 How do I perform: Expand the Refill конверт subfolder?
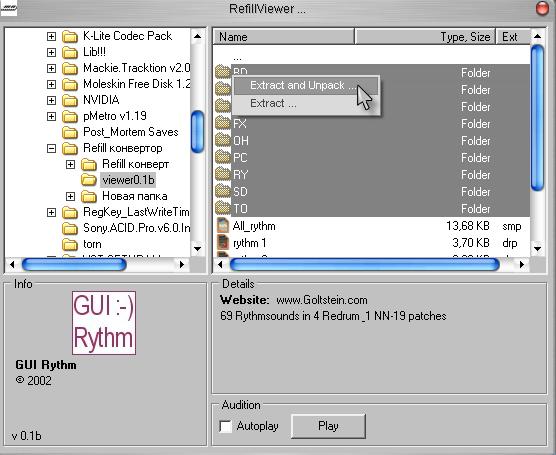71,164
